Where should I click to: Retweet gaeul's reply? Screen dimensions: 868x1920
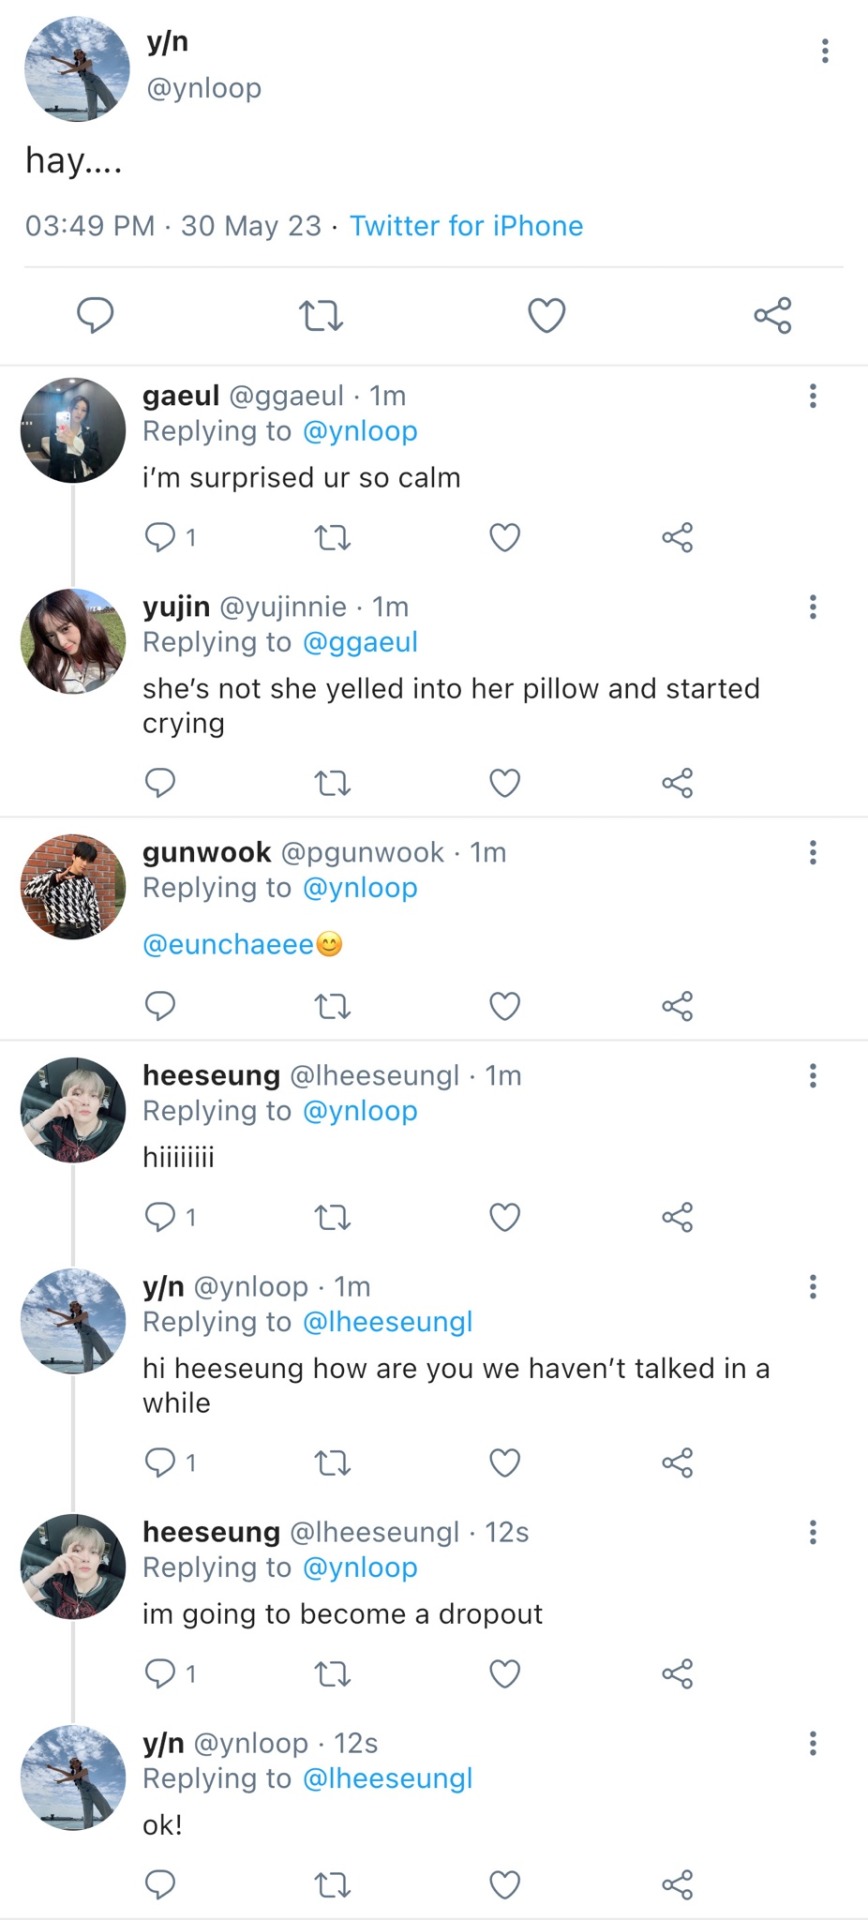[x=332, y=538]
